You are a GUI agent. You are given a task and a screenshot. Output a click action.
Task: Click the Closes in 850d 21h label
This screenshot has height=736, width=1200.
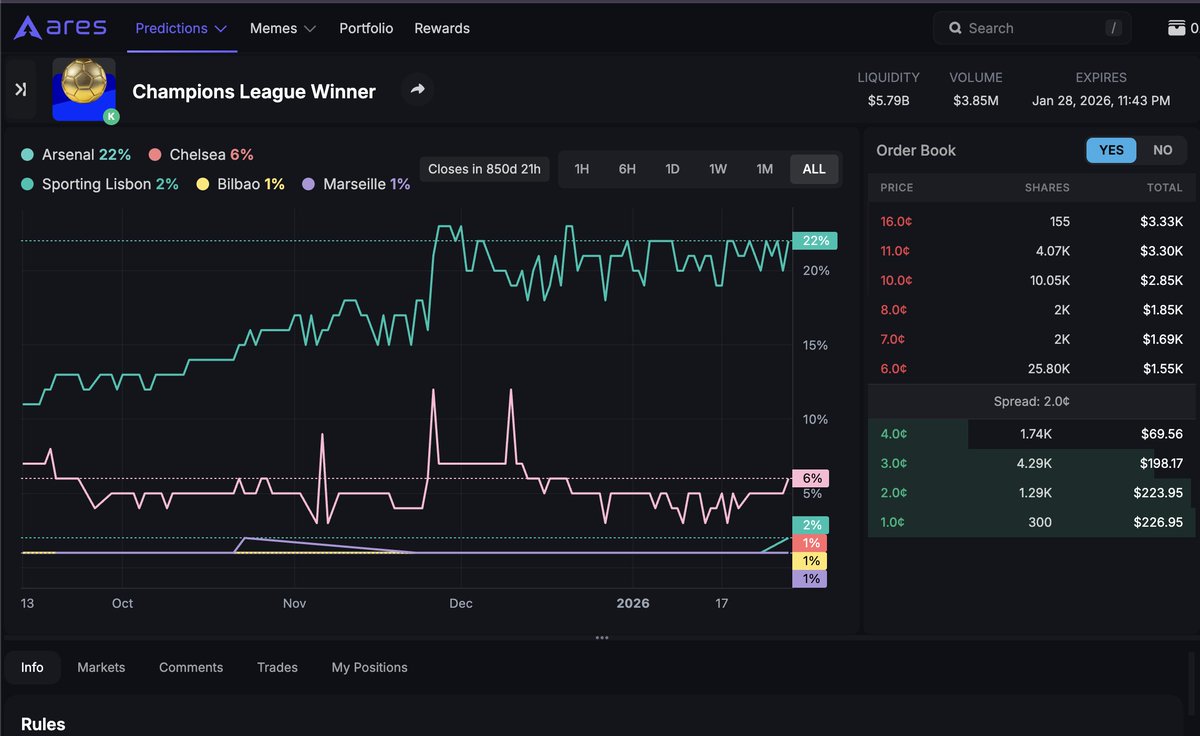484,169
